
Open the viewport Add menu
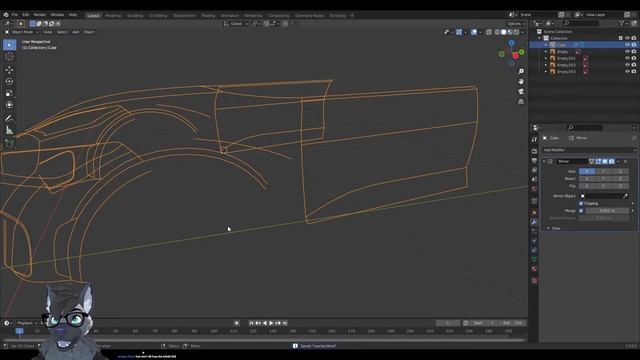point(76,32)
